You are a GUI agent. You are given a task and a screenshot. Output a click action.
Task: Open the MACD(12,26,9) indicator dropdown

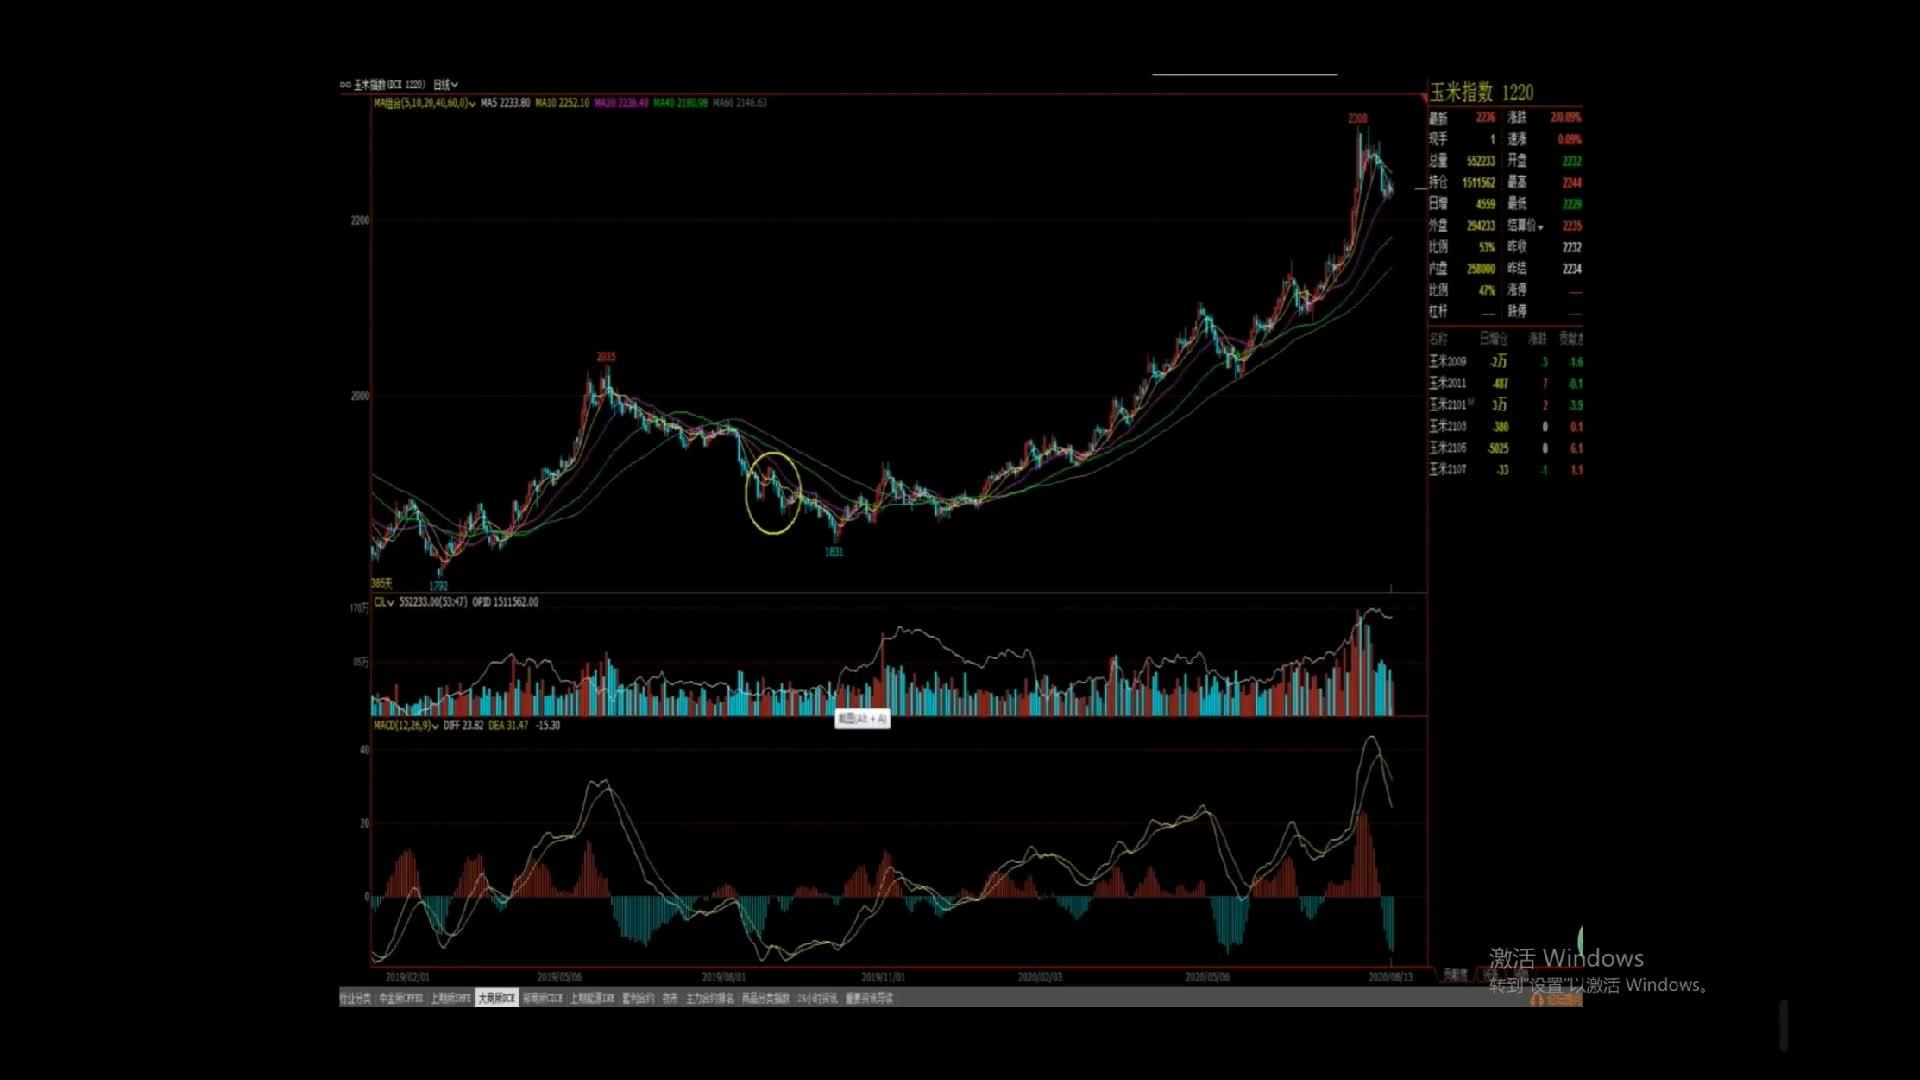tap(406, 725)
